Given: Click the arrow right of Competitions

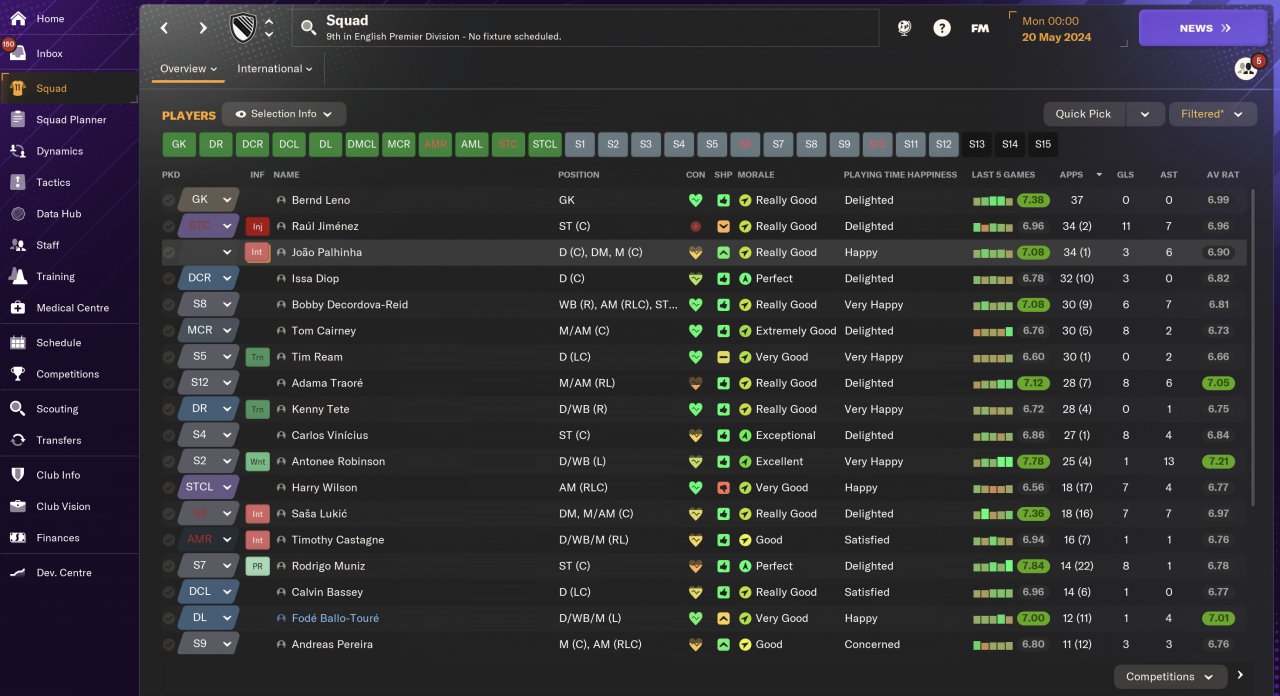Looking at the screenshot, I should point(1240,676).
